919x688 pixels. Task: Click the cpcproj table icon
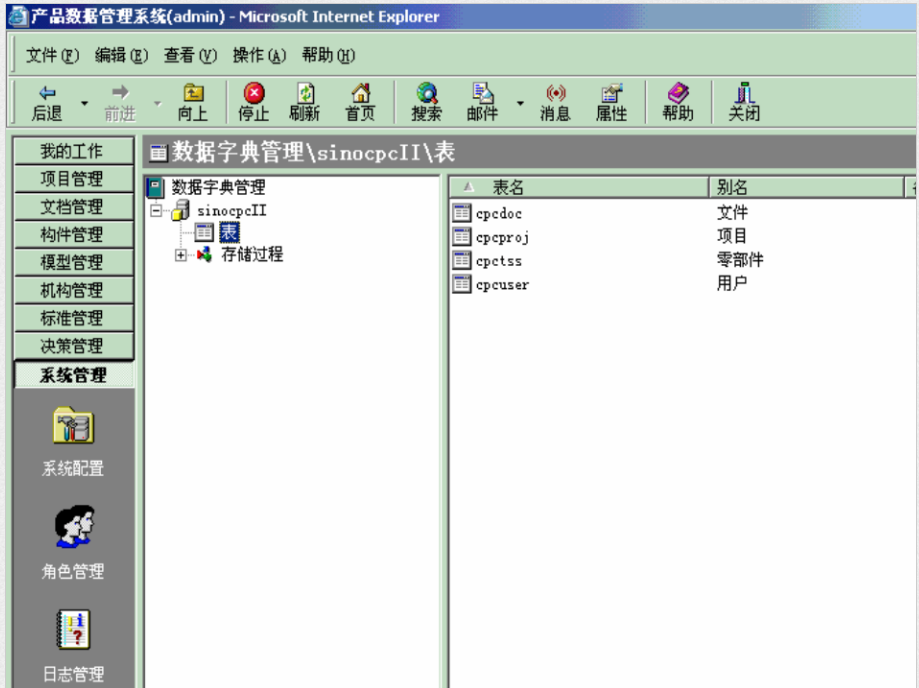462,236
